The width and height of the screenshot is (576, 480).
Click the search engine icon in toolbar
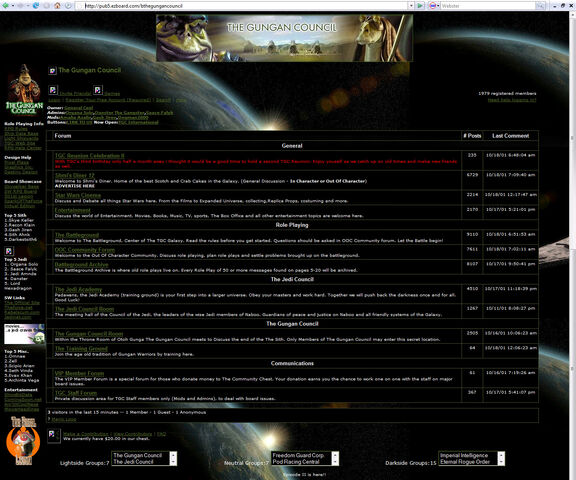pyautogui.click(x=432, y=6)
